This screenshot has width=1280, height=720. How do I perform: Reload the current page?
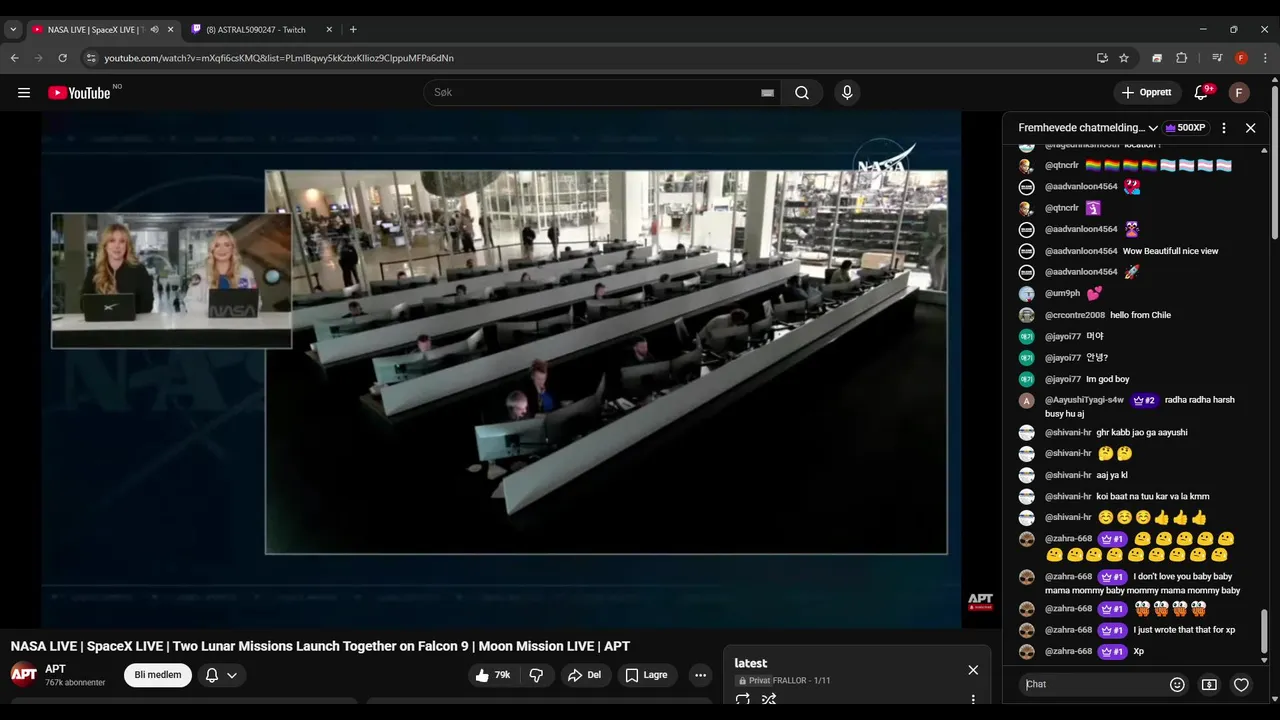62,58
